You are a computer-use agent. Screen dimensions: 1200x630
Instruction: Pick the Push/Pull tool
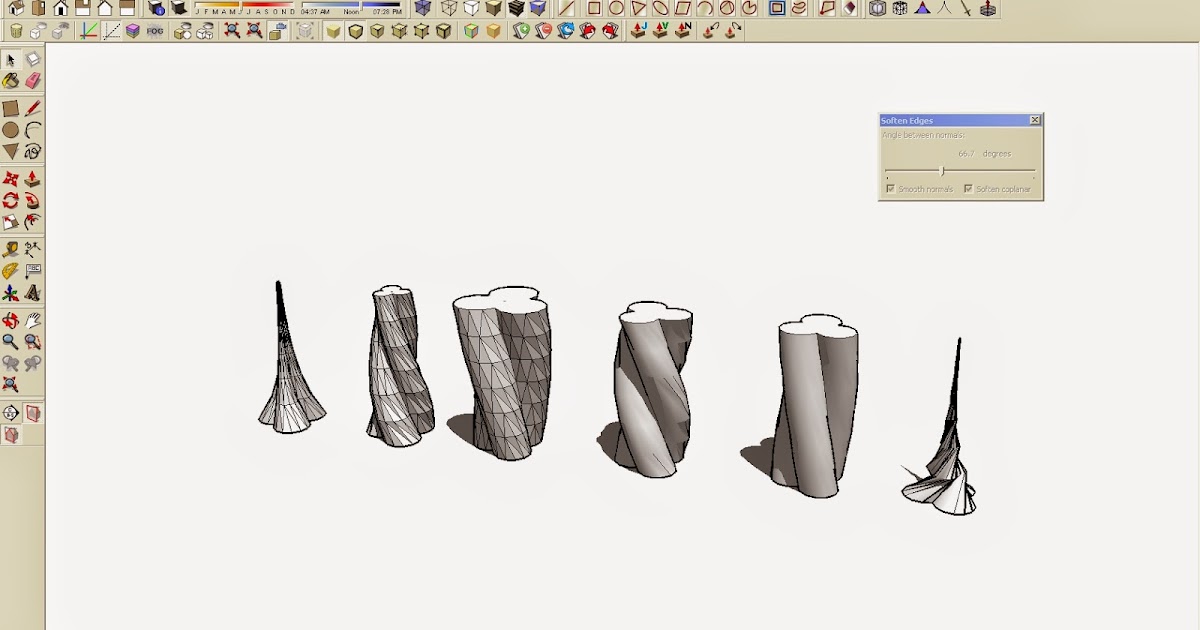click(x=32, y=179)
